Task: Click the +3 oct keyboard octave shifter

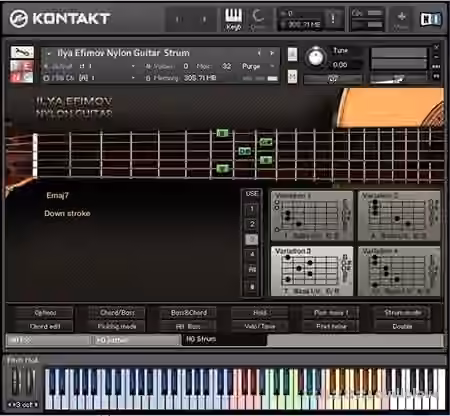Action: coord(23,405)
